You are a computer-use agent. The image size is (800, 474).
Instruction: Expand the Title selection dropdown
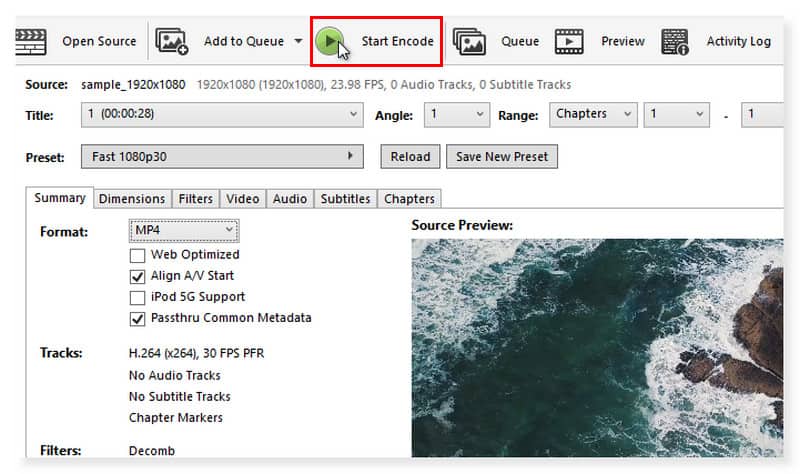click(222, 115)
